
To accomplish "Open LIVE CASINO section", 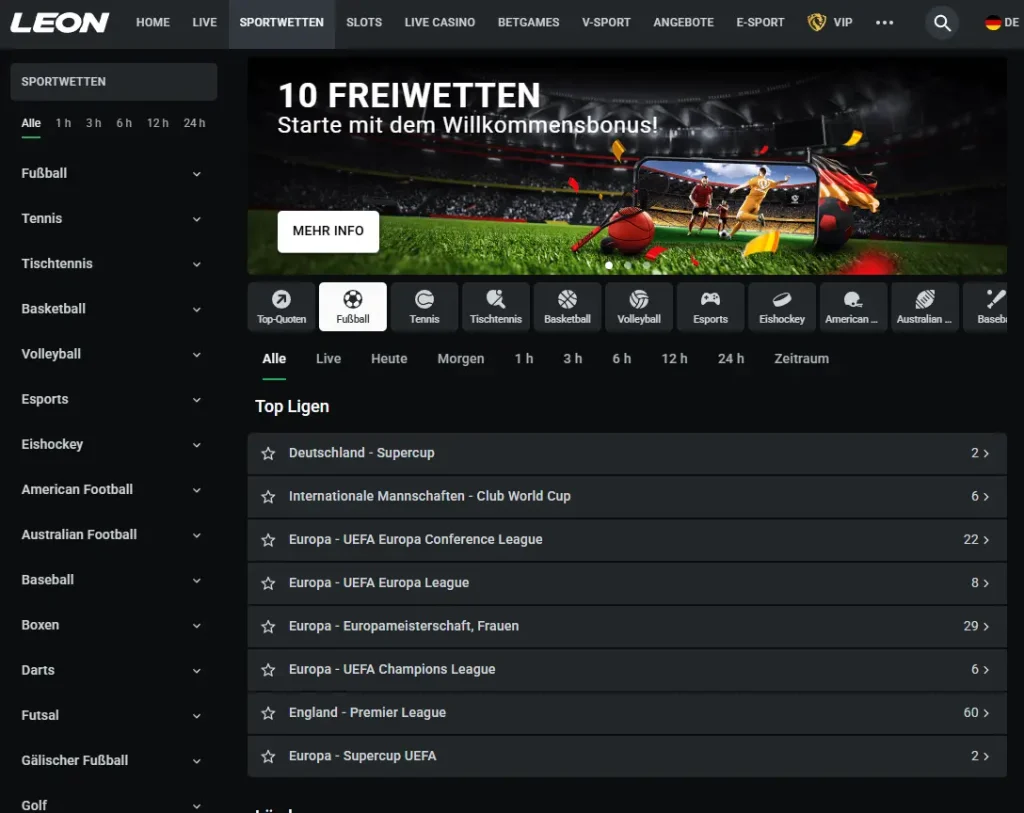I will pyautogui.click(x=440, y=23).
